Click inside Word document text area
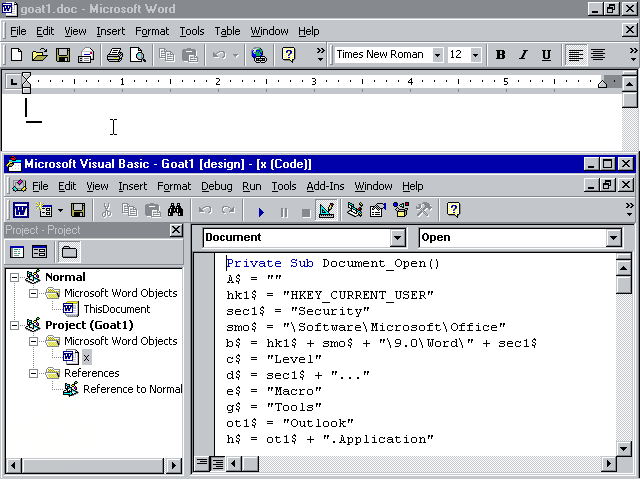Image resolution: width=640 pixels, height=480 pixels. coord(310,122)
